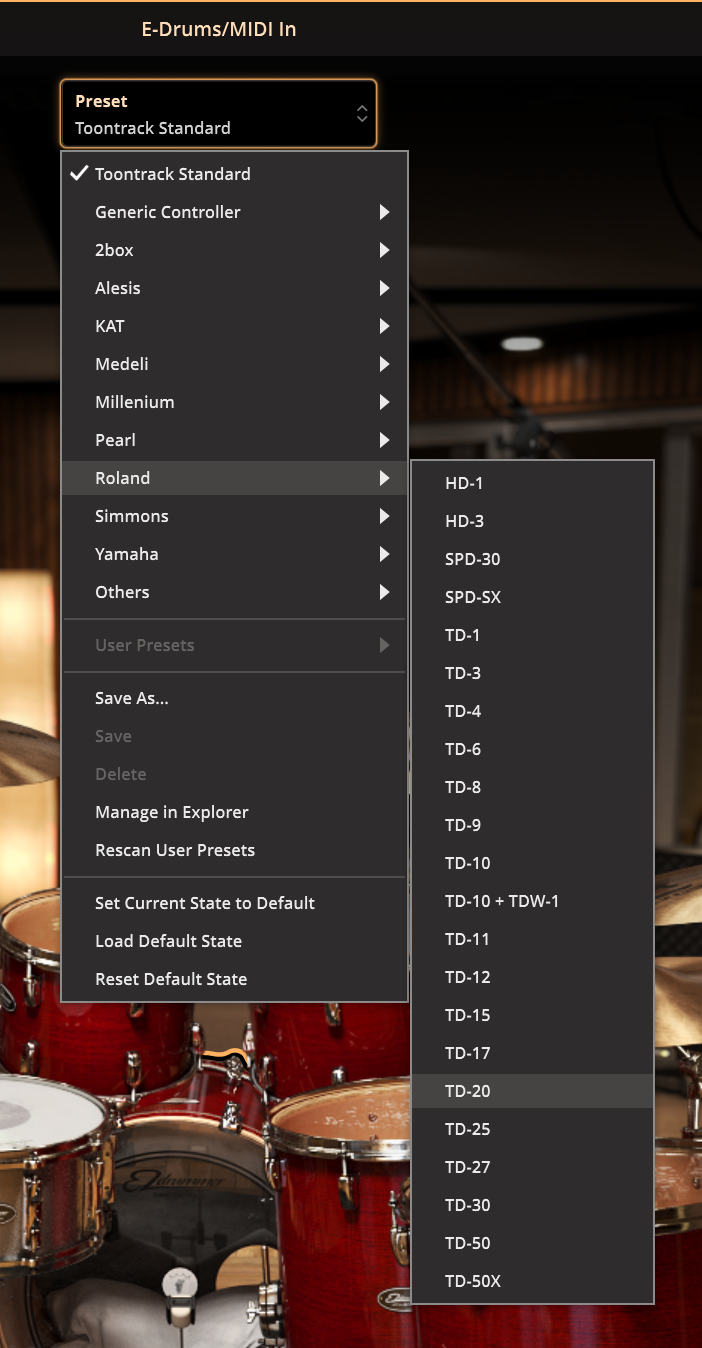
Task: Pick the Roland SPD-SX preset
Action: click(x=473, y=597)
